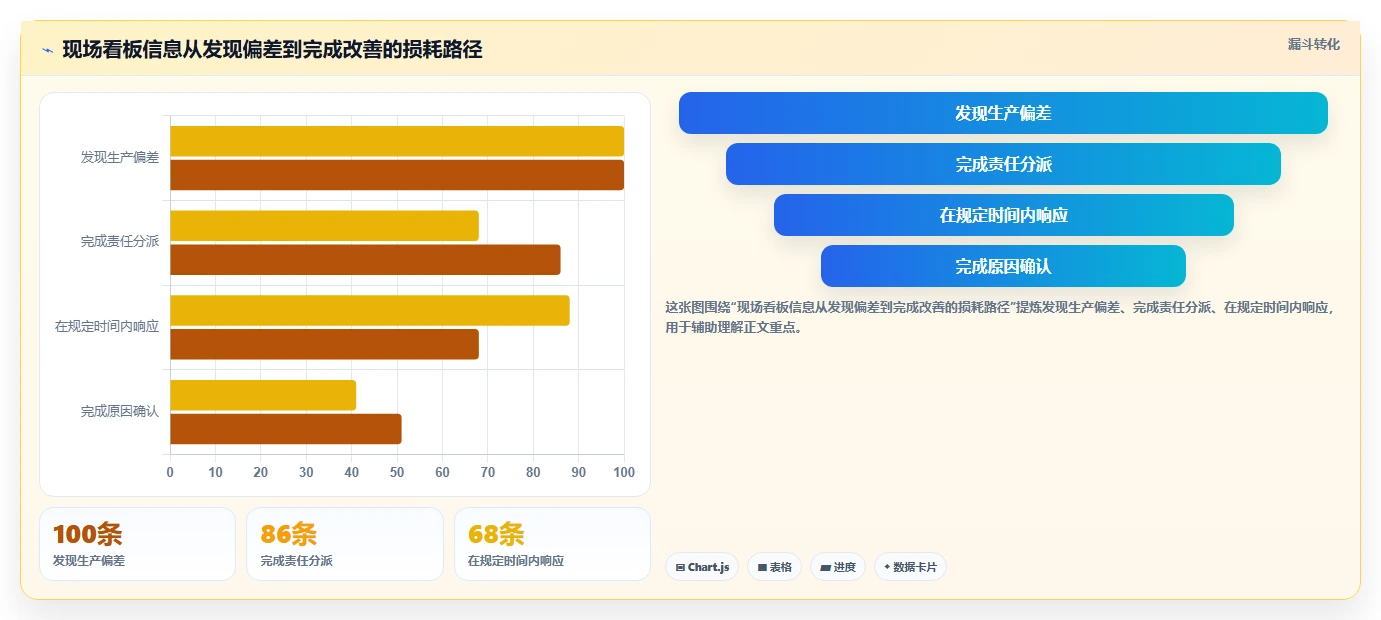Select the 发现生产偏差 funnel stage
The height and width of the screenshot is (620, 1381).
pos(1003,113)
